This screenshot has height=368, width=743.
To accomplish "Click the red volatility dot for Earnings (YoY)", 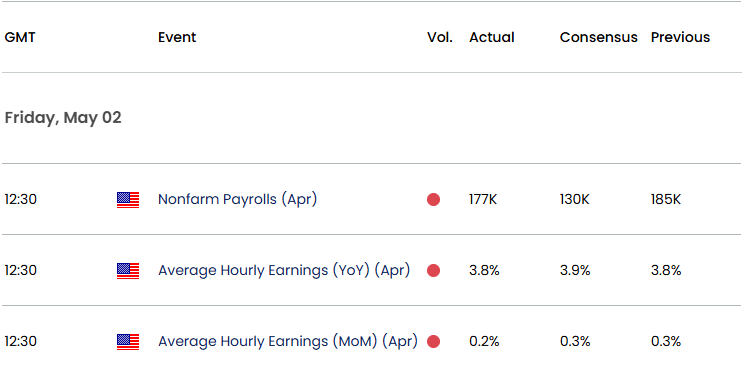I will click(433, 271).
